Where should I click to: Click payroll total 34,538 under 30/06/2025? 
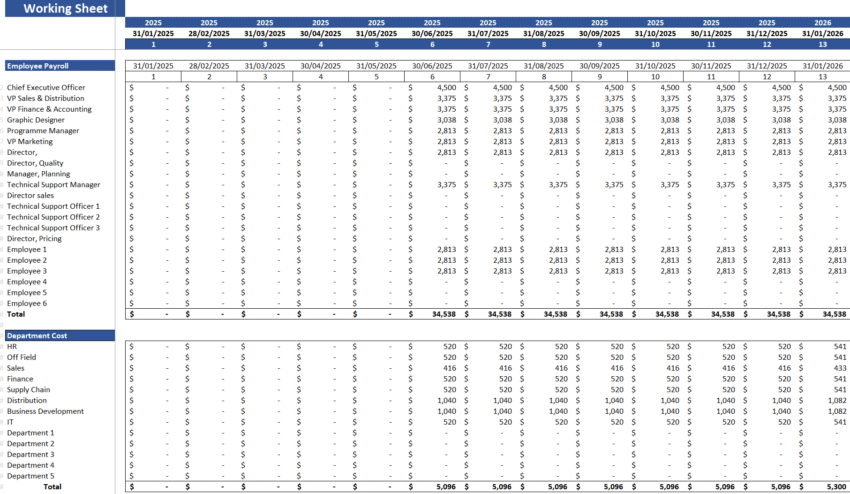(443, 314)
